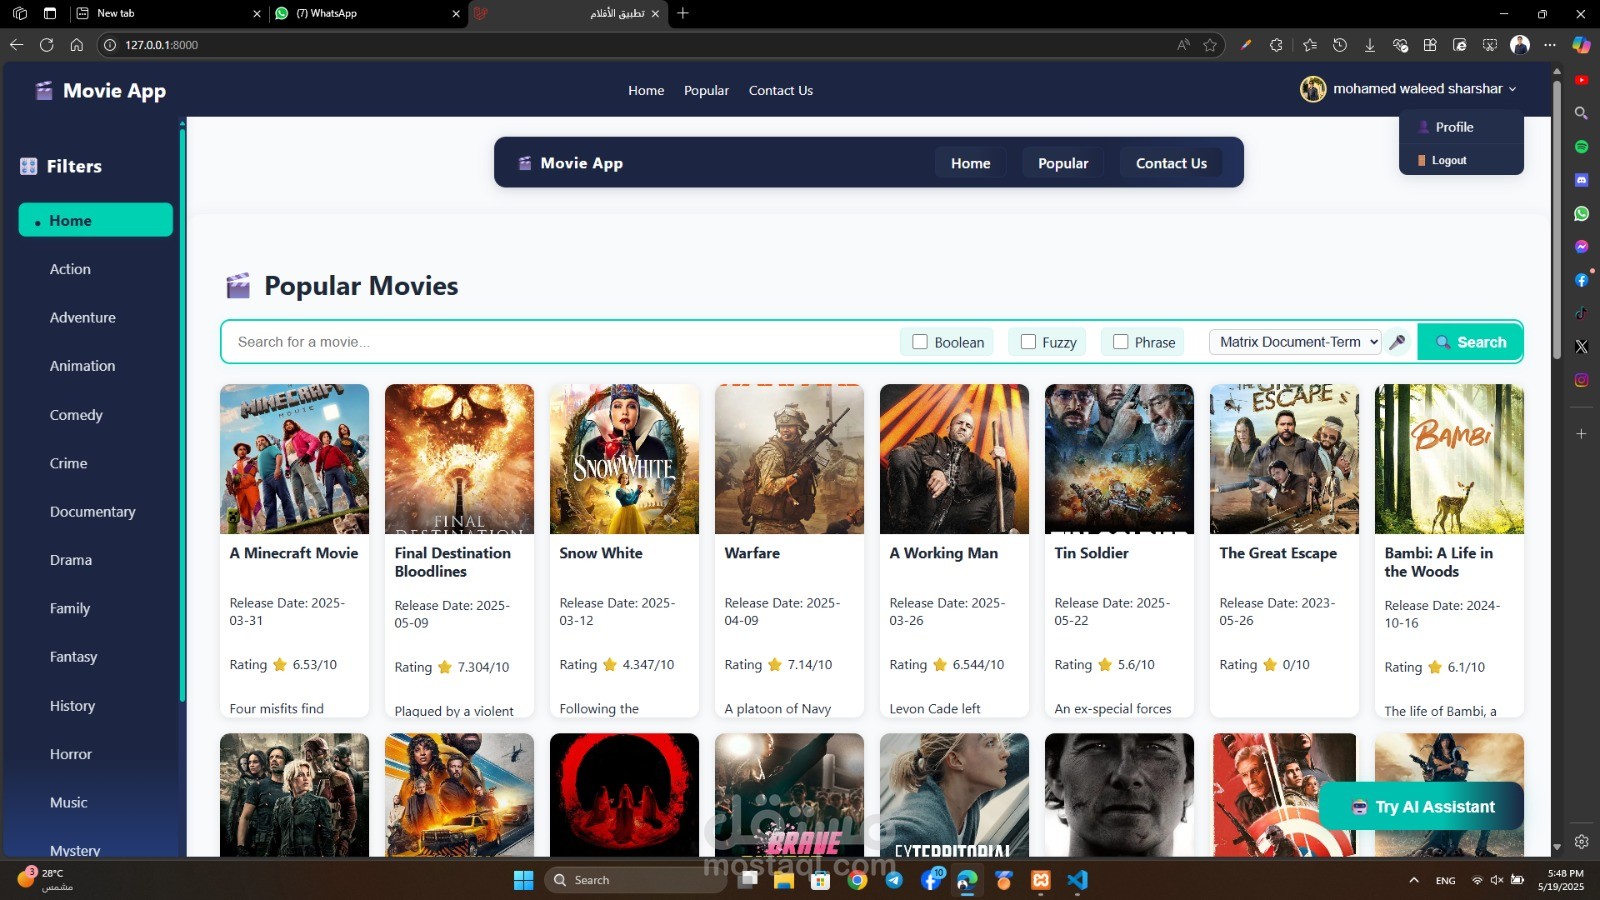Image resolution: width=1600 pixels, height=900 pixels.
Task: Open the Matrix Document-Term dropdown
Action: tap(1295, 341)
